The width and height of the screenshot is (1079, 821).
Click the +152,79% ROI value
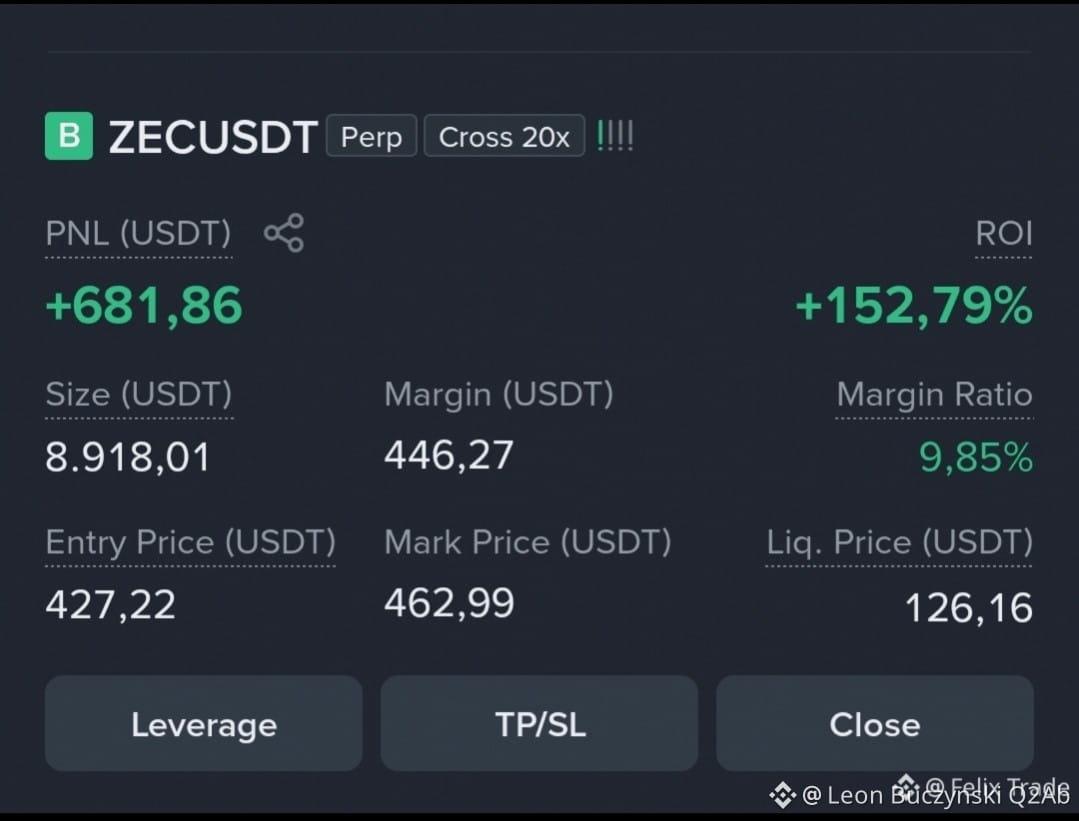click(x=914, y=305)
